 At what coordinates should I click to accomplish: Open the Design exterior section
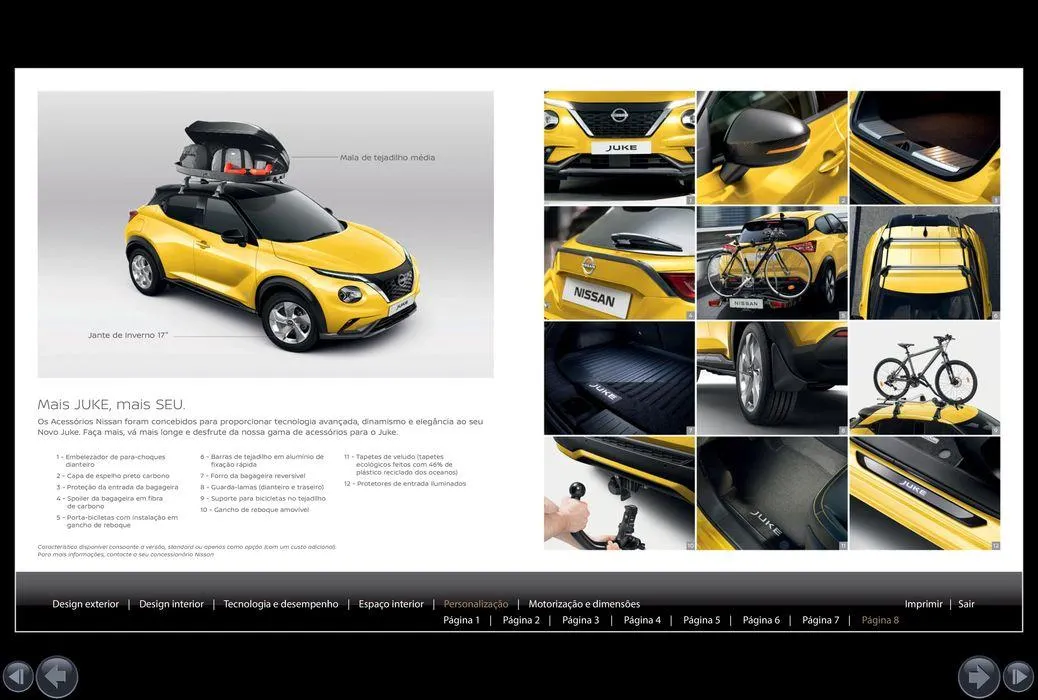pos(85,604)
